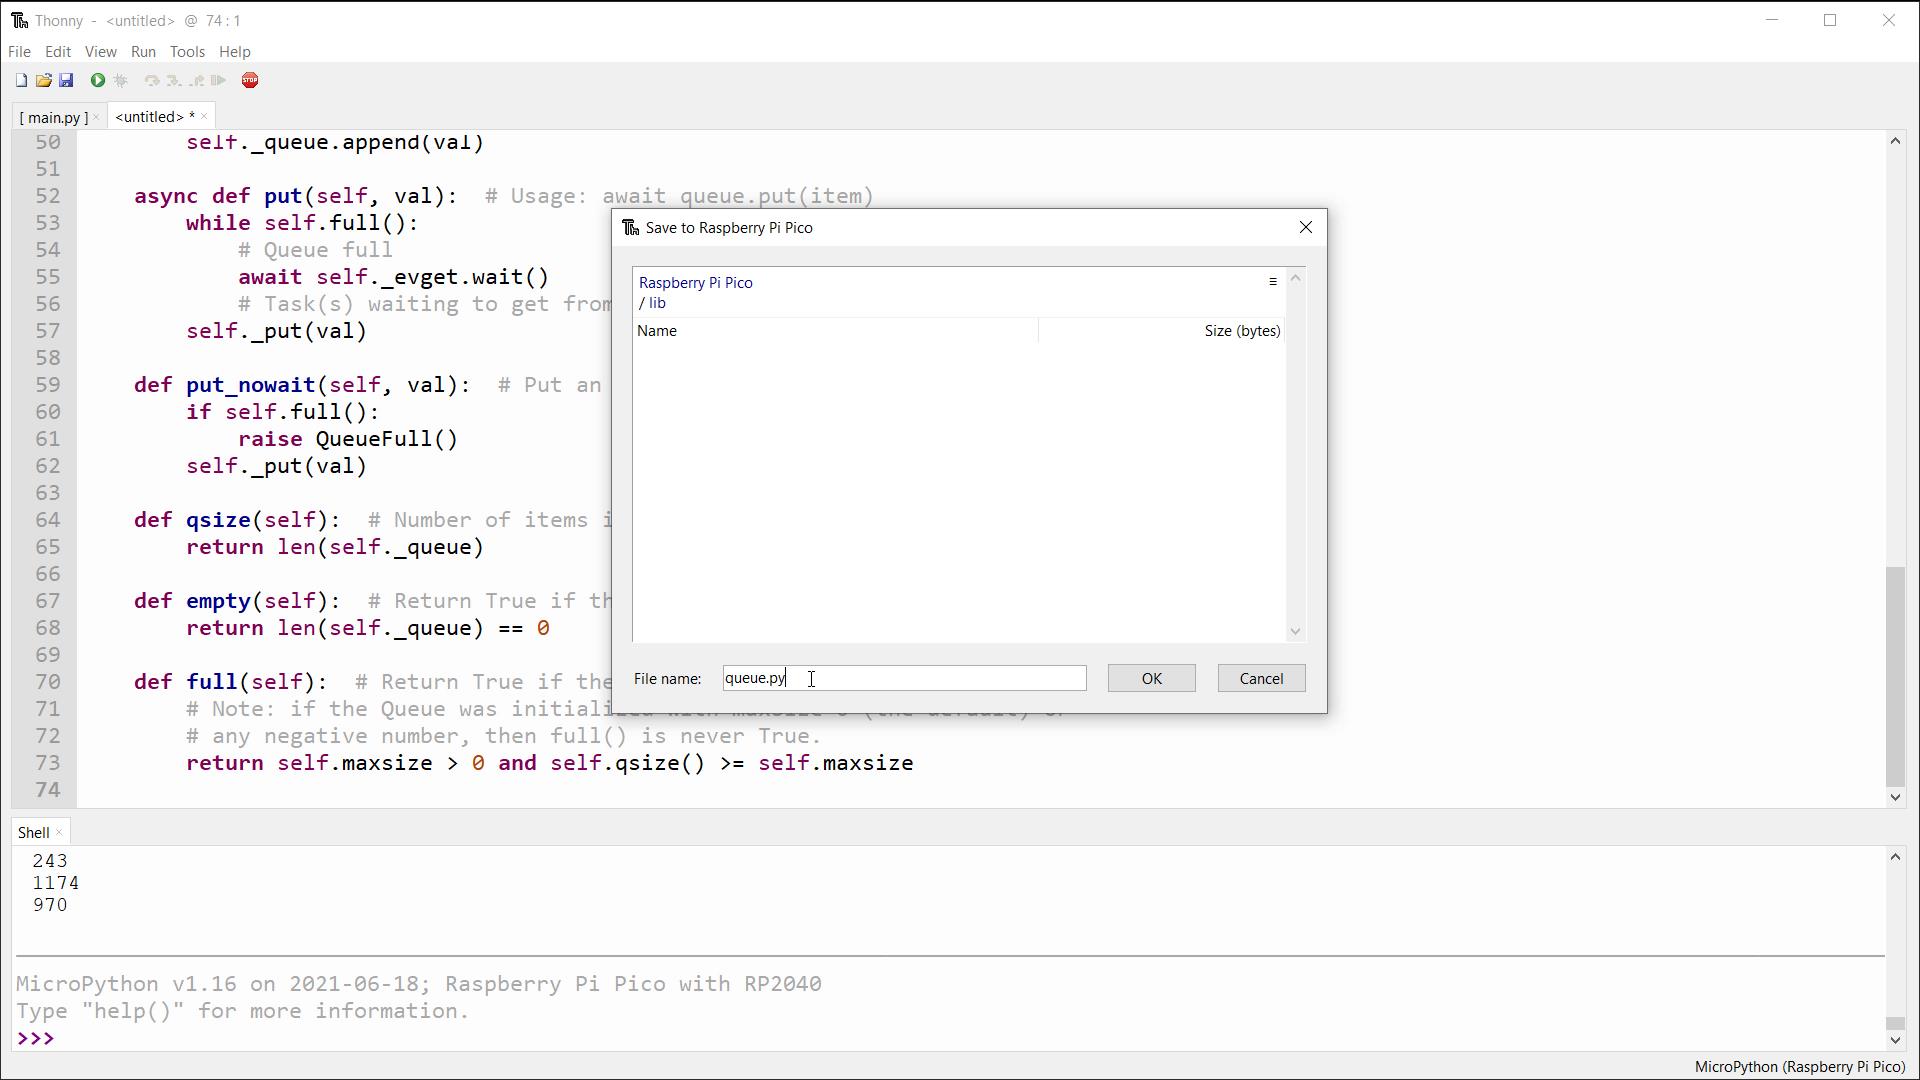Cancel the save dialog
Screen dimensions: 1920x1080
click(x=1260, y=679)
